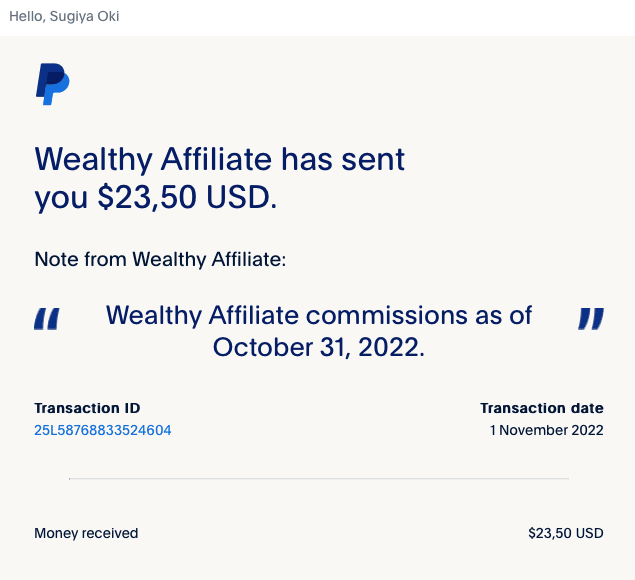Click 'October 31, 2022.' in the note
Viewport: 635px width, 580px height.
[x=319, y=348]
